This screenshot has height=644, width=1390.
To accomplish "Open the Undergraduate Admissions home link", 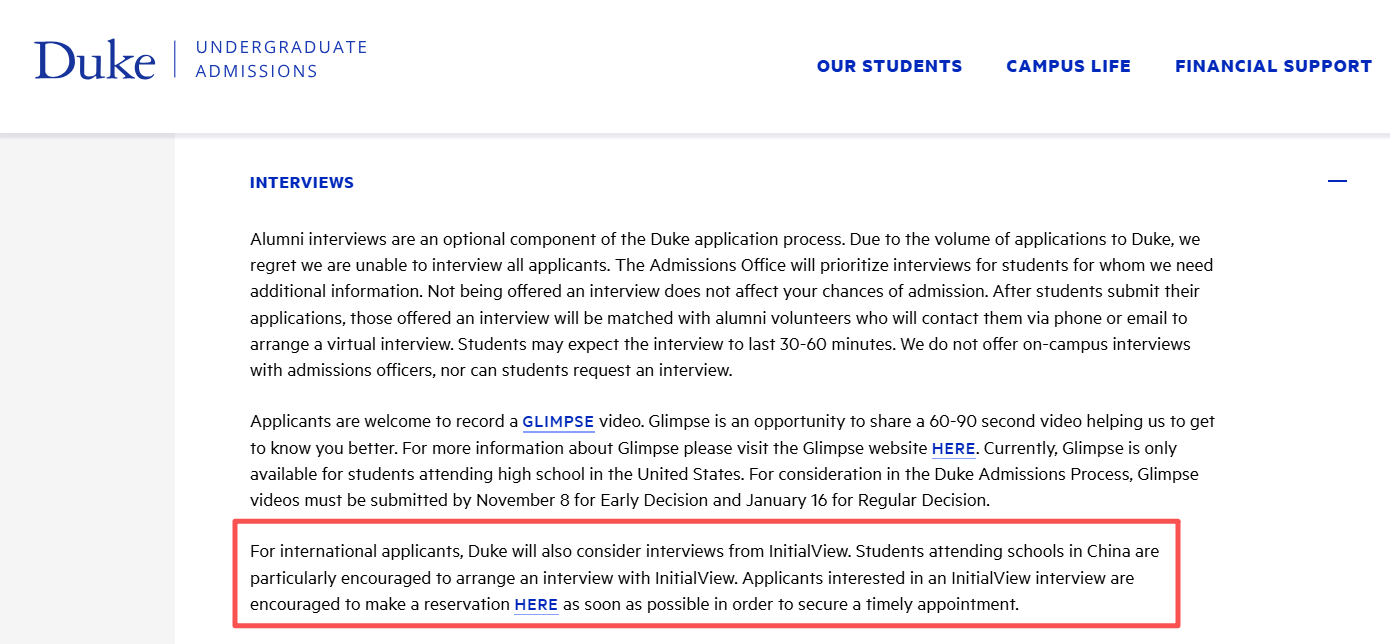I will tap(281, 60).
